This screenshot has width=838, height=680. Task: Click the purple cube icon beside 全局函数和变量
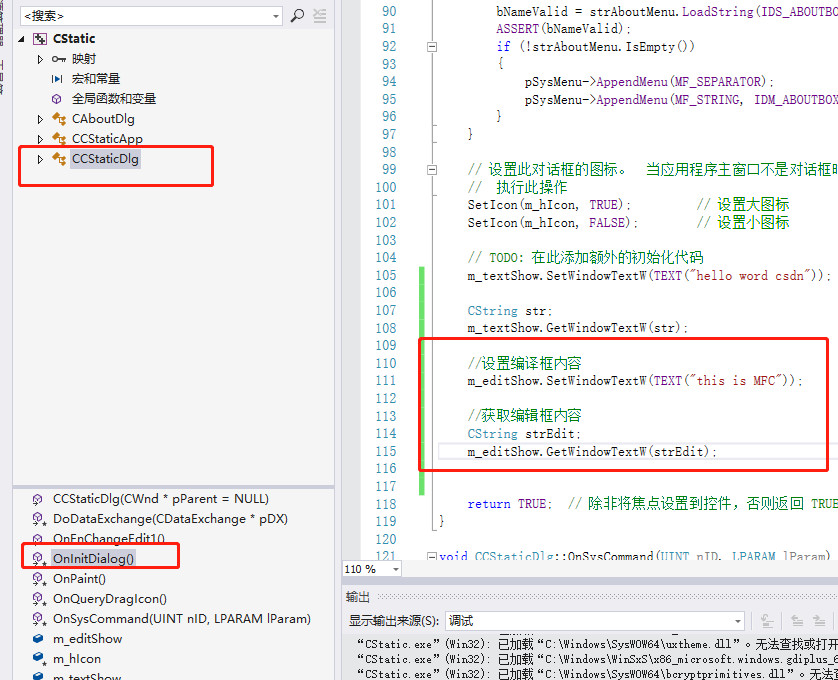(57, 99)
